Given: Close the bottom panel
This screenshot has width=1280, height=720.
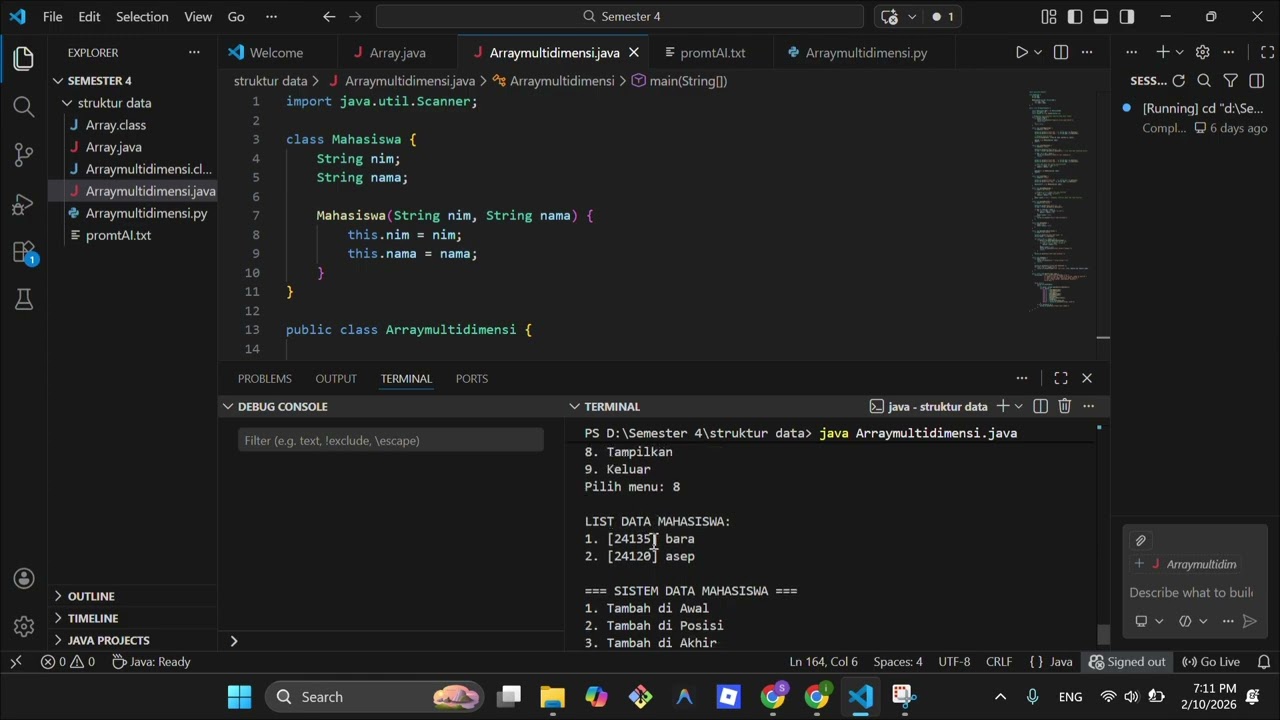Looking at the screenshot, I should tap(1087, 378).
